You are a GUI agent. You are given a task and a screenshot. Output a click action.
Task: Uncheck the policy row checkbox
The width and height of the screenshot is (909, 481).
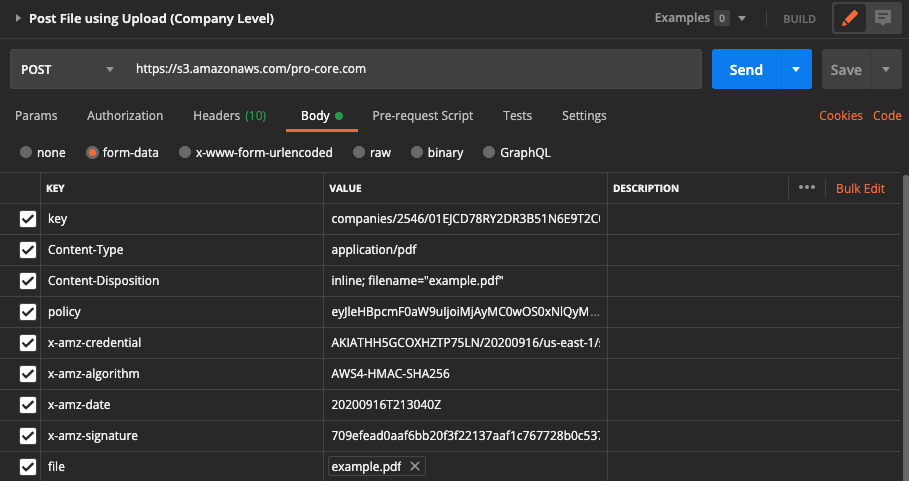pos(28,312)
